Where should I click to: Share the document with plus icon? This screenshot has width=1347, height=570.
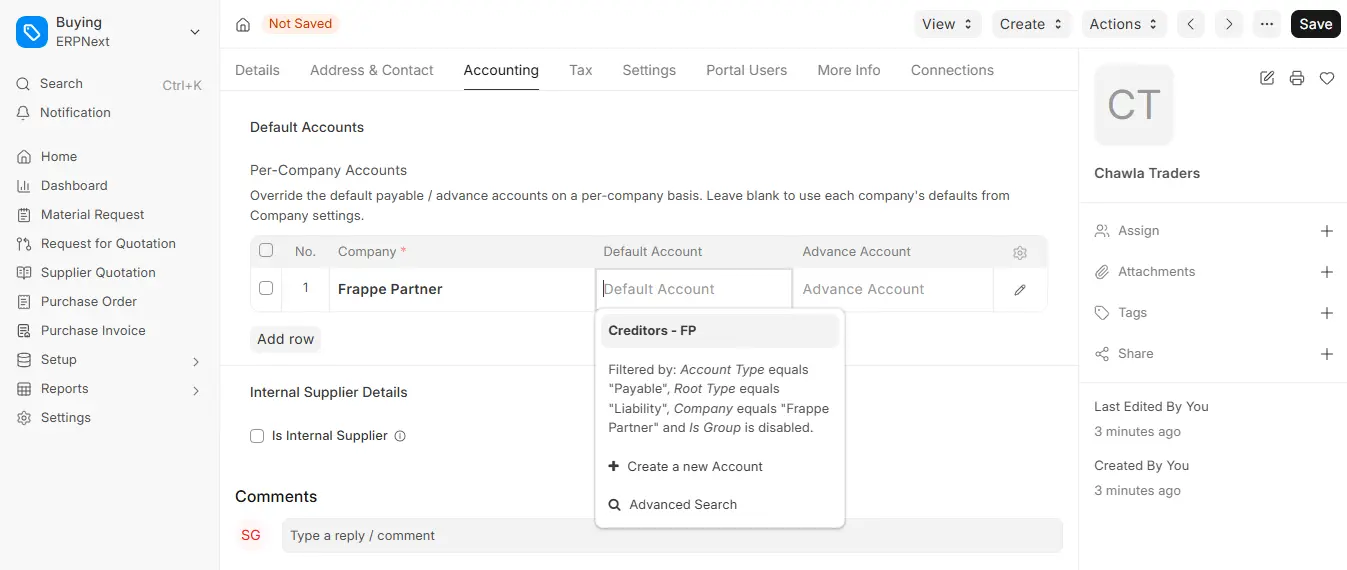point(1327,354)
